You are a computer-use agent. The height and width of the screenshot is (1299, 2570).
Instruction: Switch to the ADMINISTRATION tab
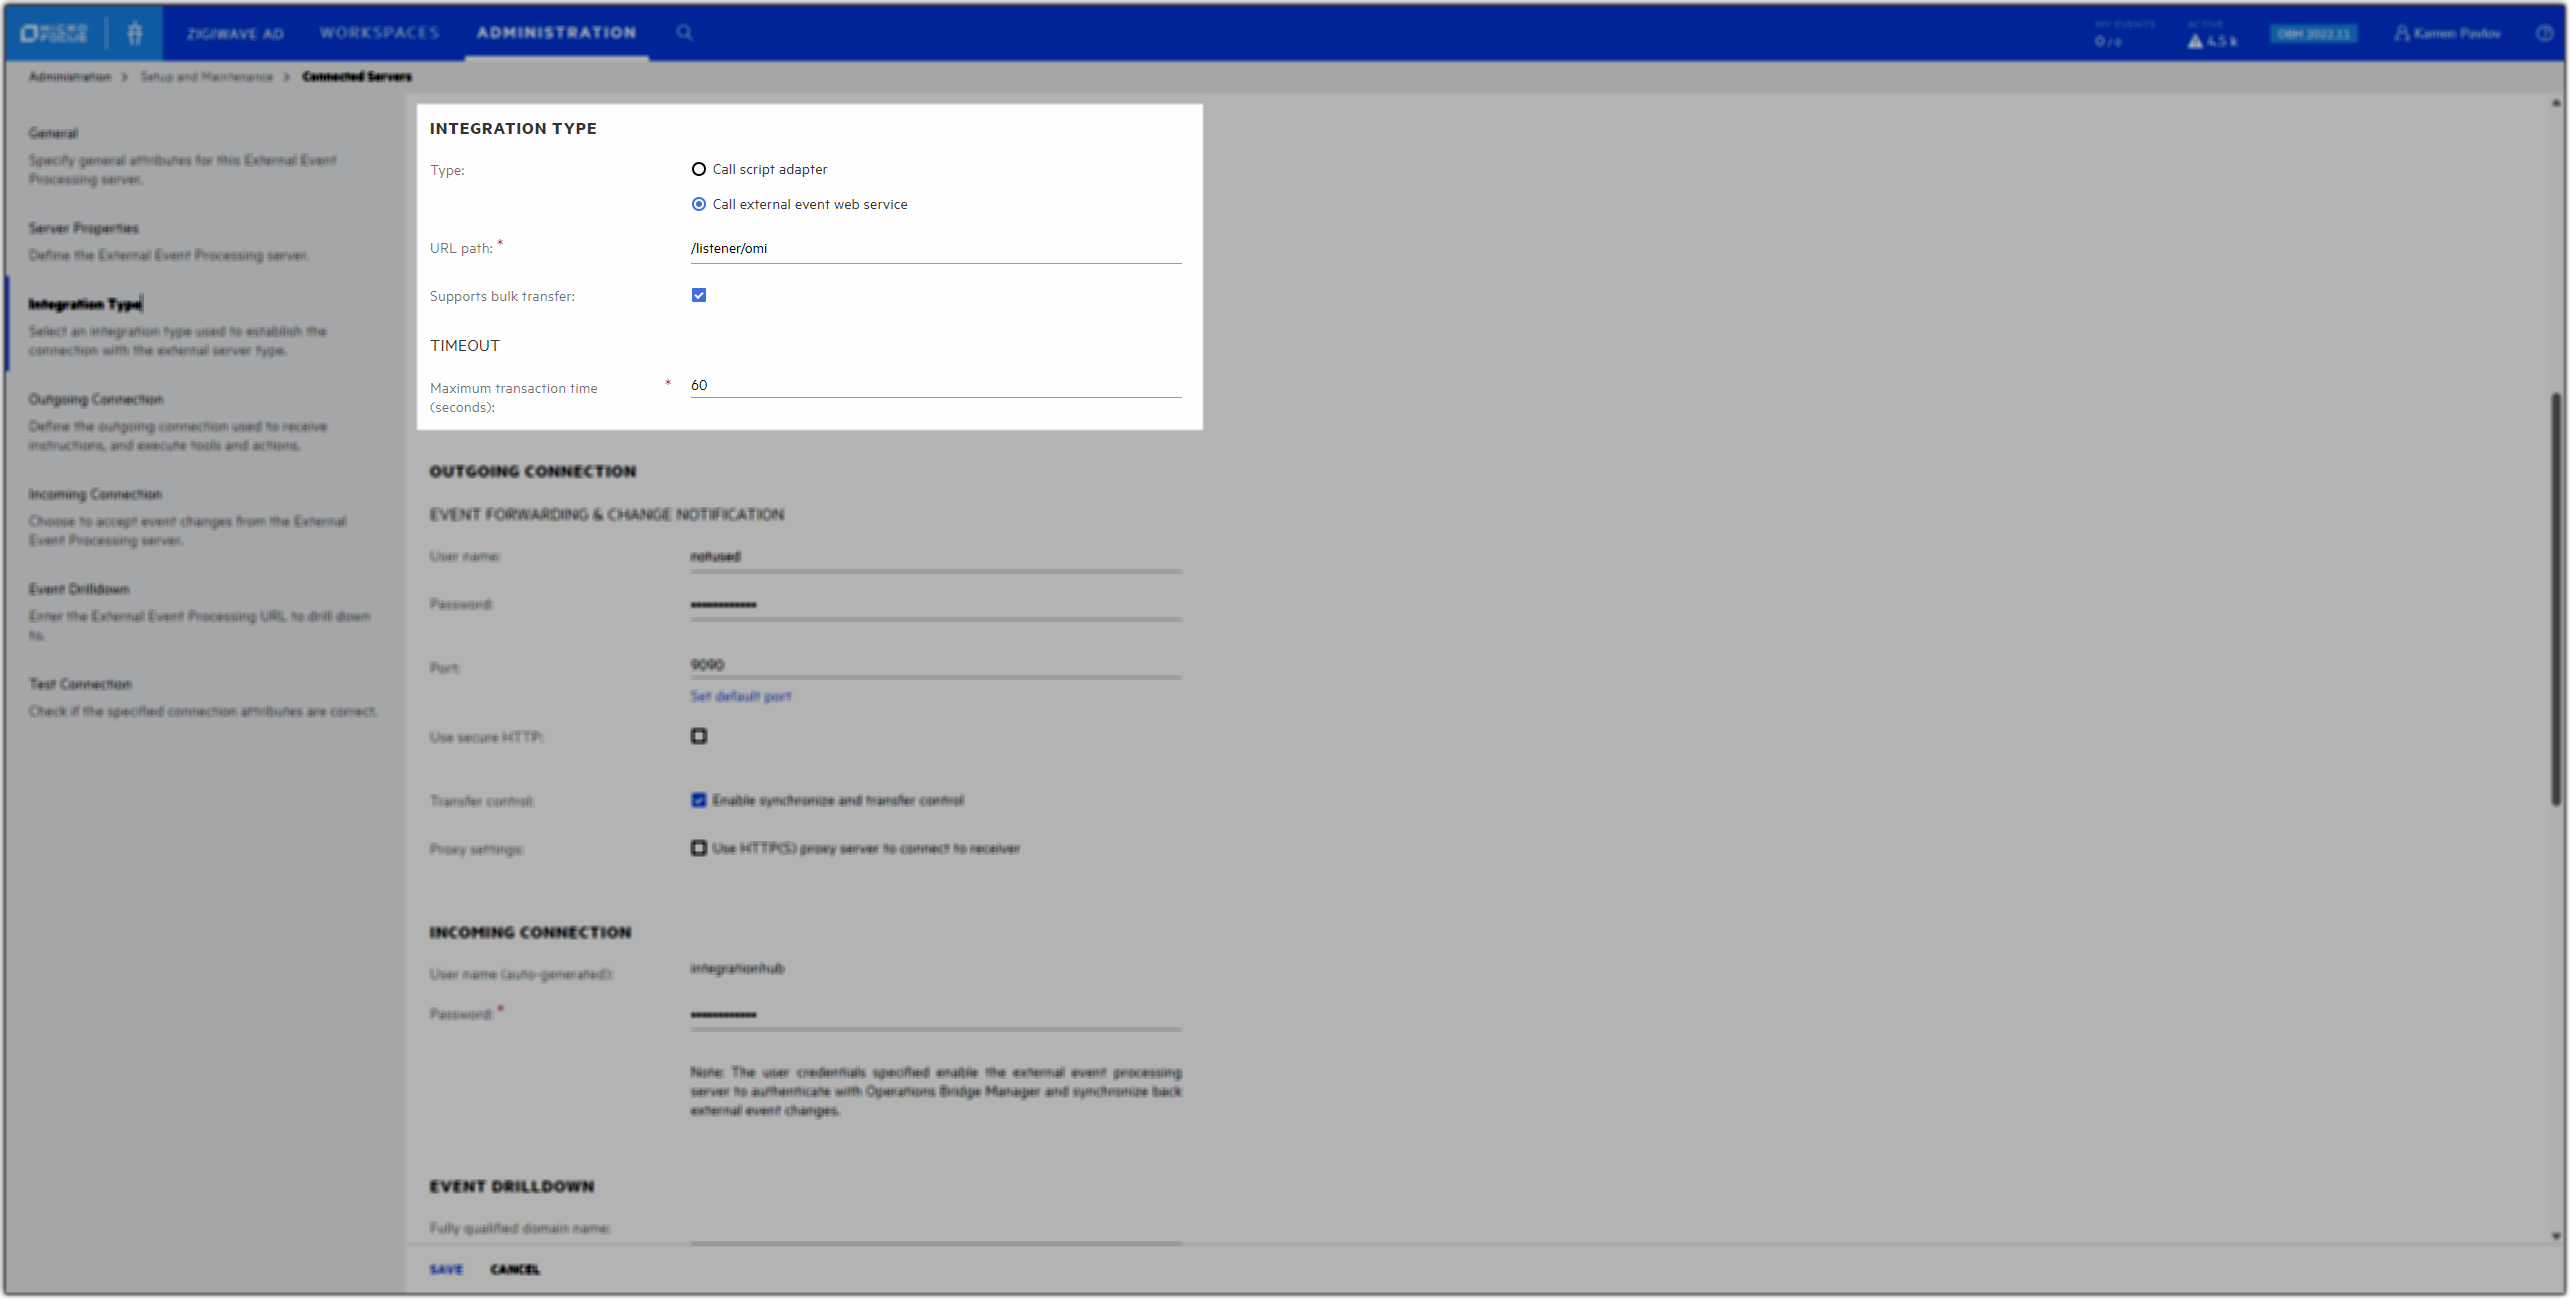pos(555,32)
